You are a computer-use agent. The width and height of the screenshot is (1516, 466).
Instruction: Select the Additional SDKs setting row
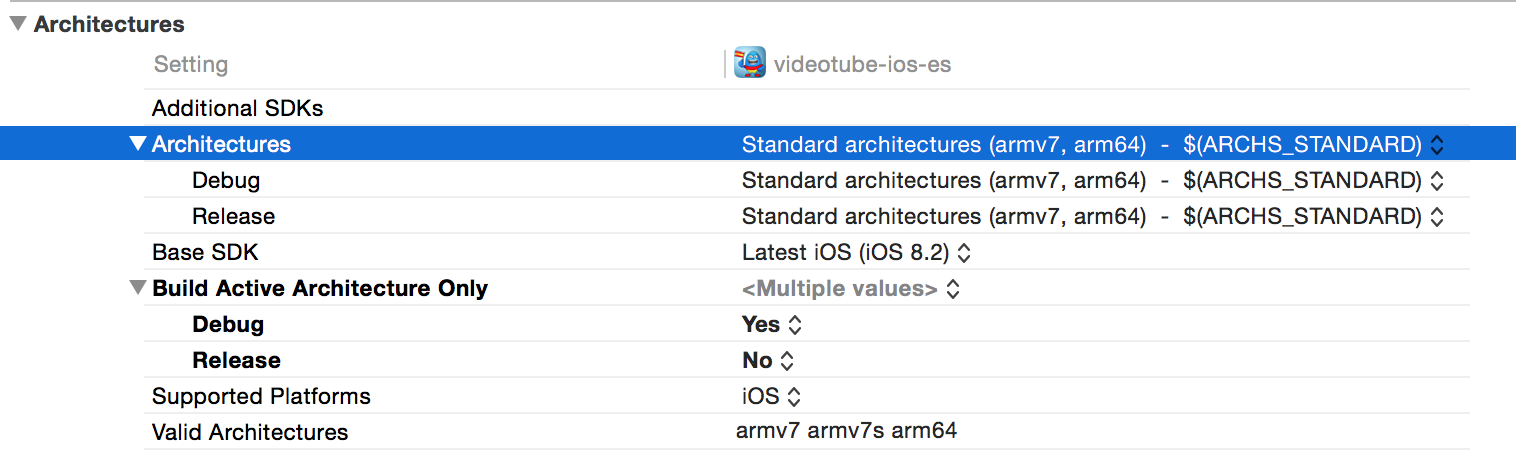pos(237,108)
